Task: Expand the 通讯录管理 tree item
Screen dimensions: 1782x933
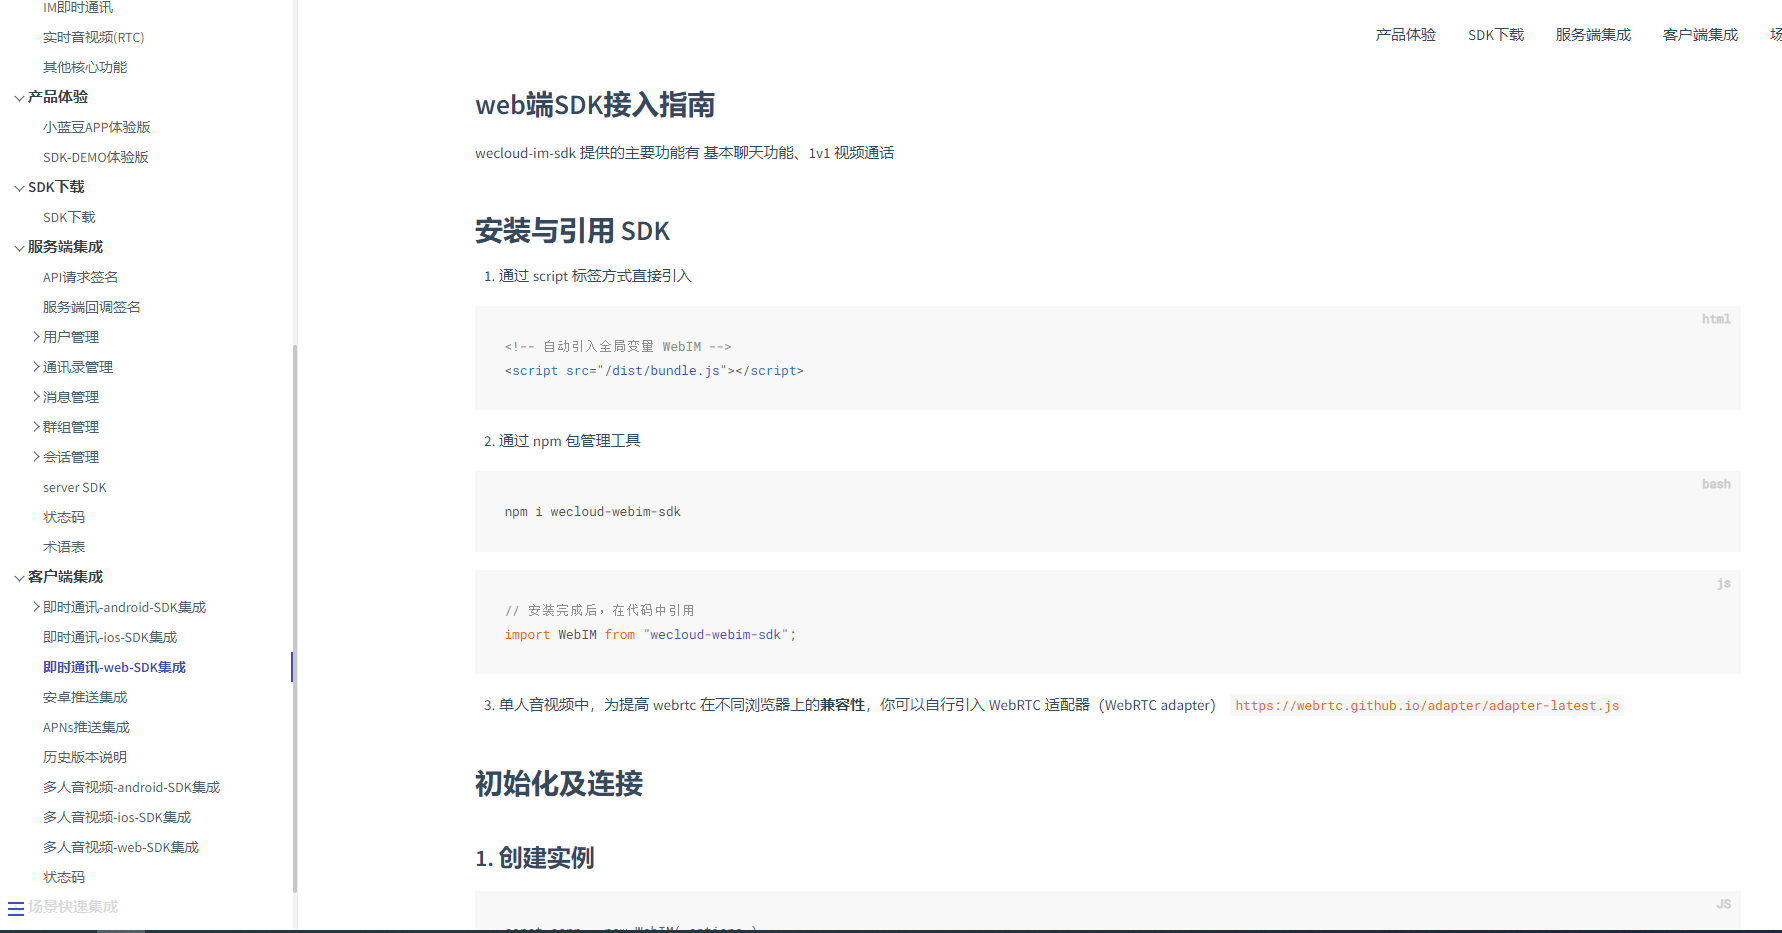Action: tap(37, 367)
